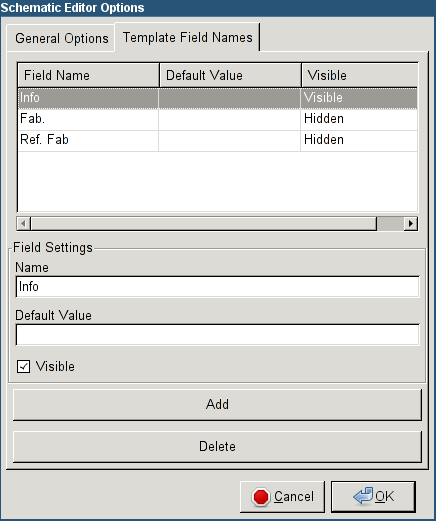Select the Fab. field row
This screenshot has height=521, width=436.
[218, 119]
